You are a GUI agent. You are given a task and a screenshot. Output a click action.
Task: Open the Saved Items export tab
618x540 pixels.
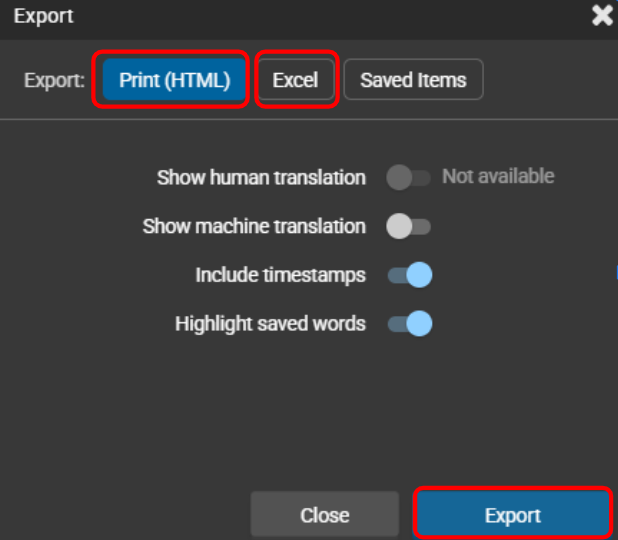click(x=413, y=80)
